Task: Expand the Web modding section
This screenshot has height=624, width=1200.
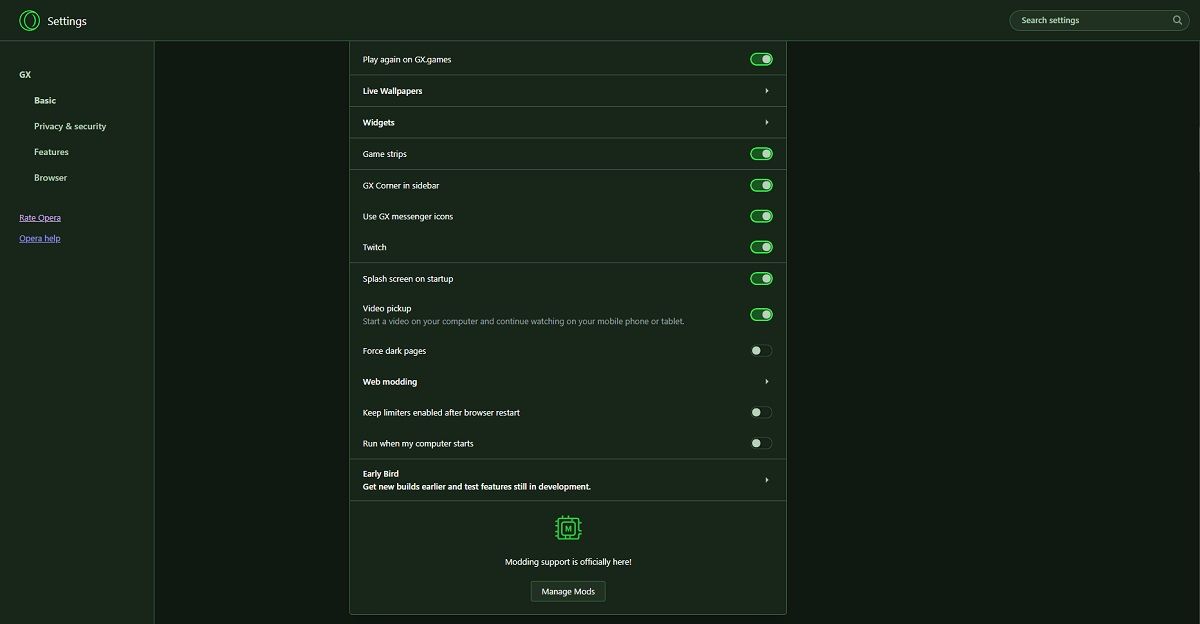Action: pyautogui.click(x=767, y=382)
